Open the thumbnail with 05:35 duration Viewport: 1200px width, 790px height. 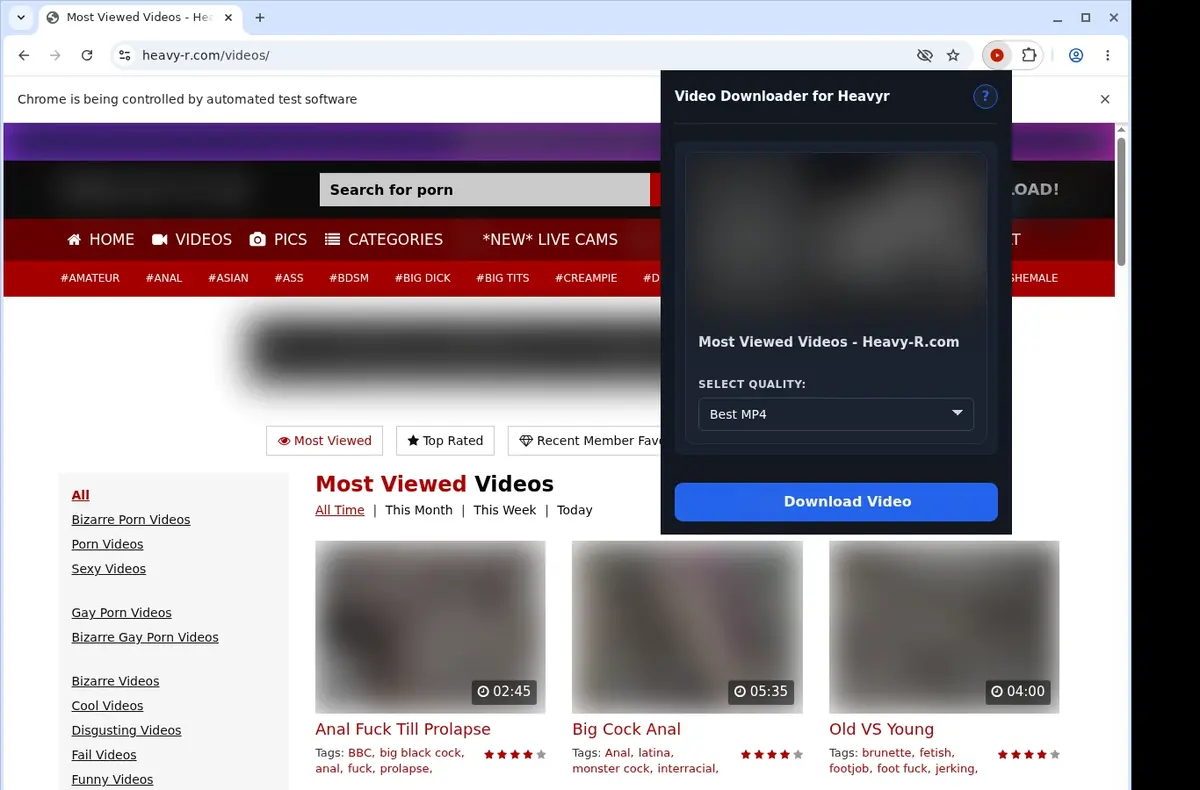(x=687, y=627)
